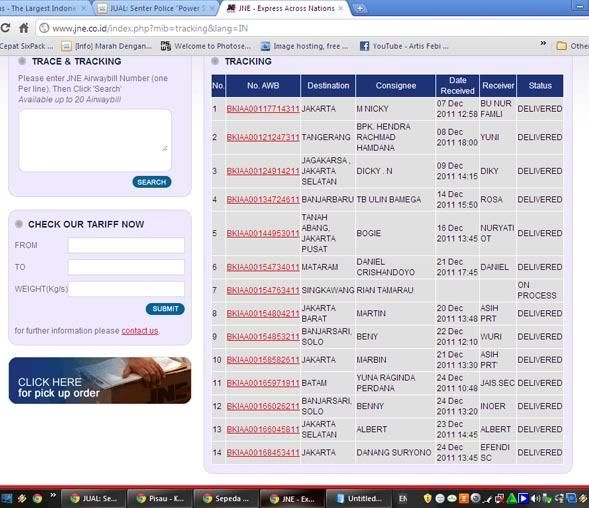Click the Date Received column header

[x=457, y=86]
